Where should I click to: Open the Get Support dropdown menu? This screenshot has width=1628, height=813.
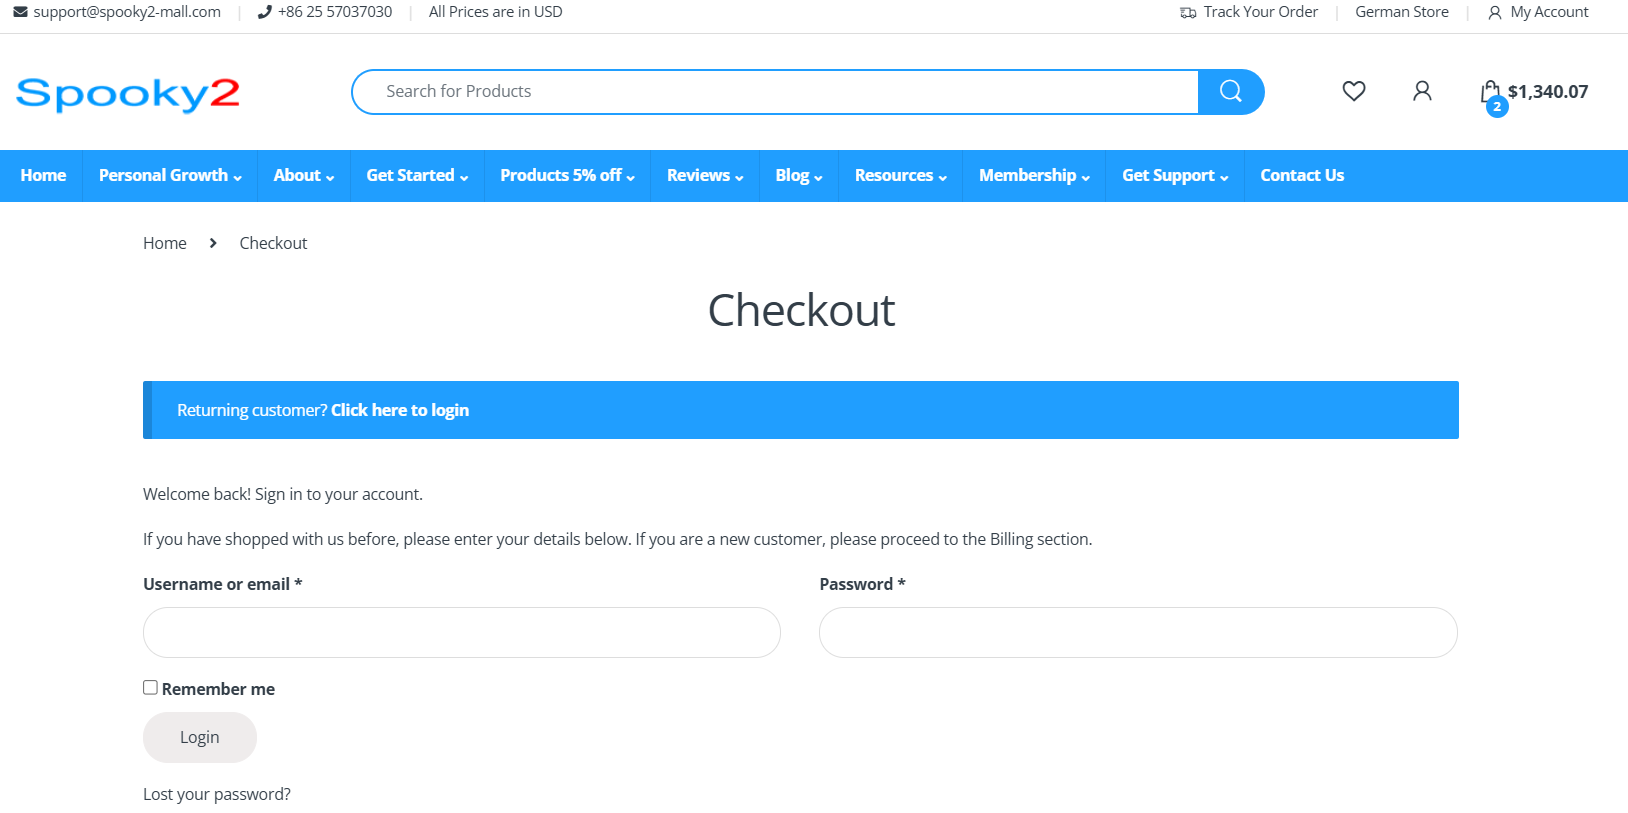tap(1174, 176)
